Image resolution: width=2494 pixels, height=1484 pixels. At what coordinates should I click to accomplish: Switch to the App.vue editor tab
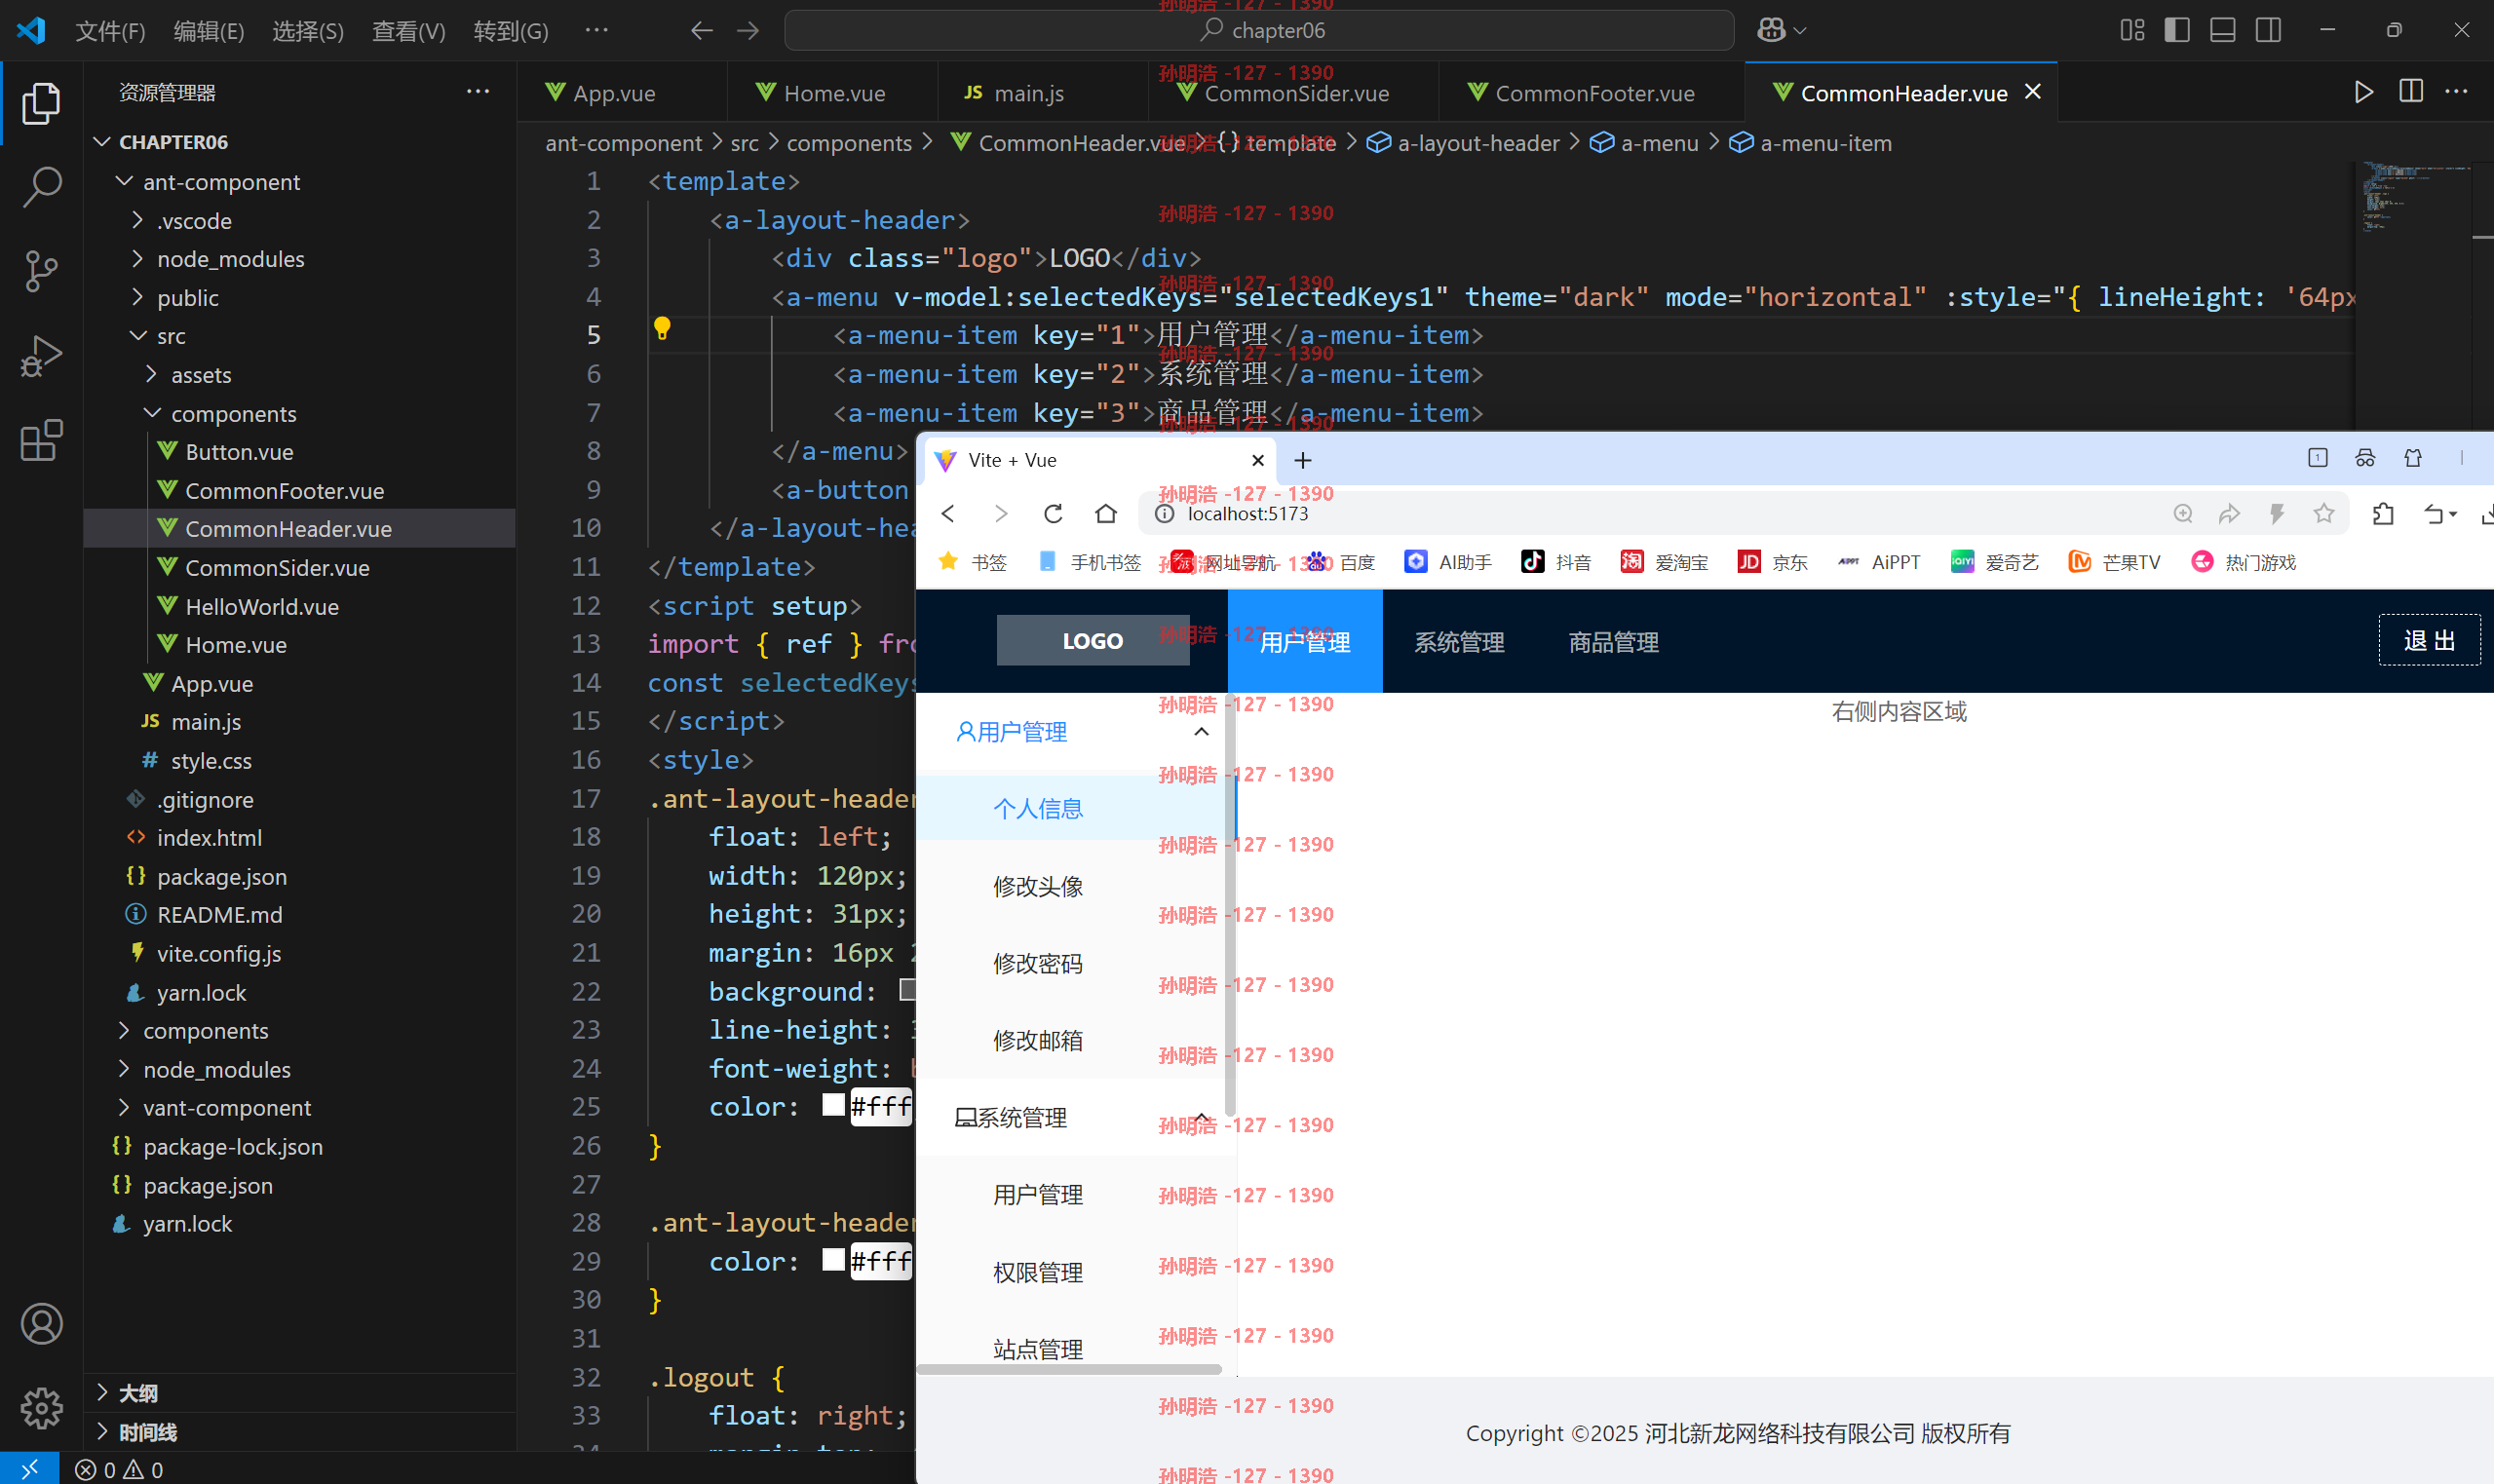[621, 93]
